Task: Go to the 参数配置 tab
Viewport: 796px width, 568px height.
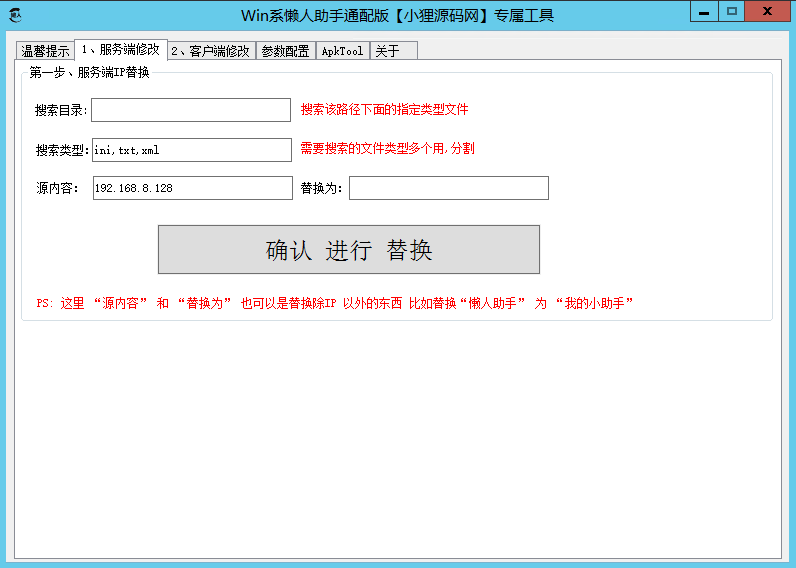Action: point(285,51)
